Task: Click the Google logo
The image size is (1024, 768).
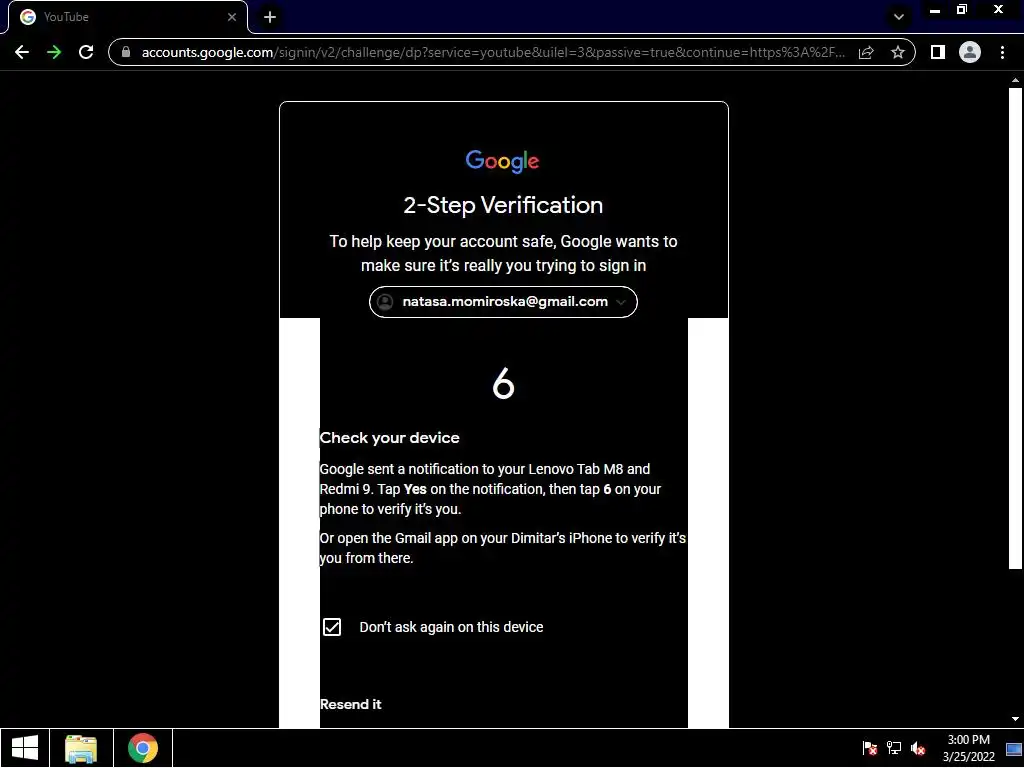Action: point(502,161)
